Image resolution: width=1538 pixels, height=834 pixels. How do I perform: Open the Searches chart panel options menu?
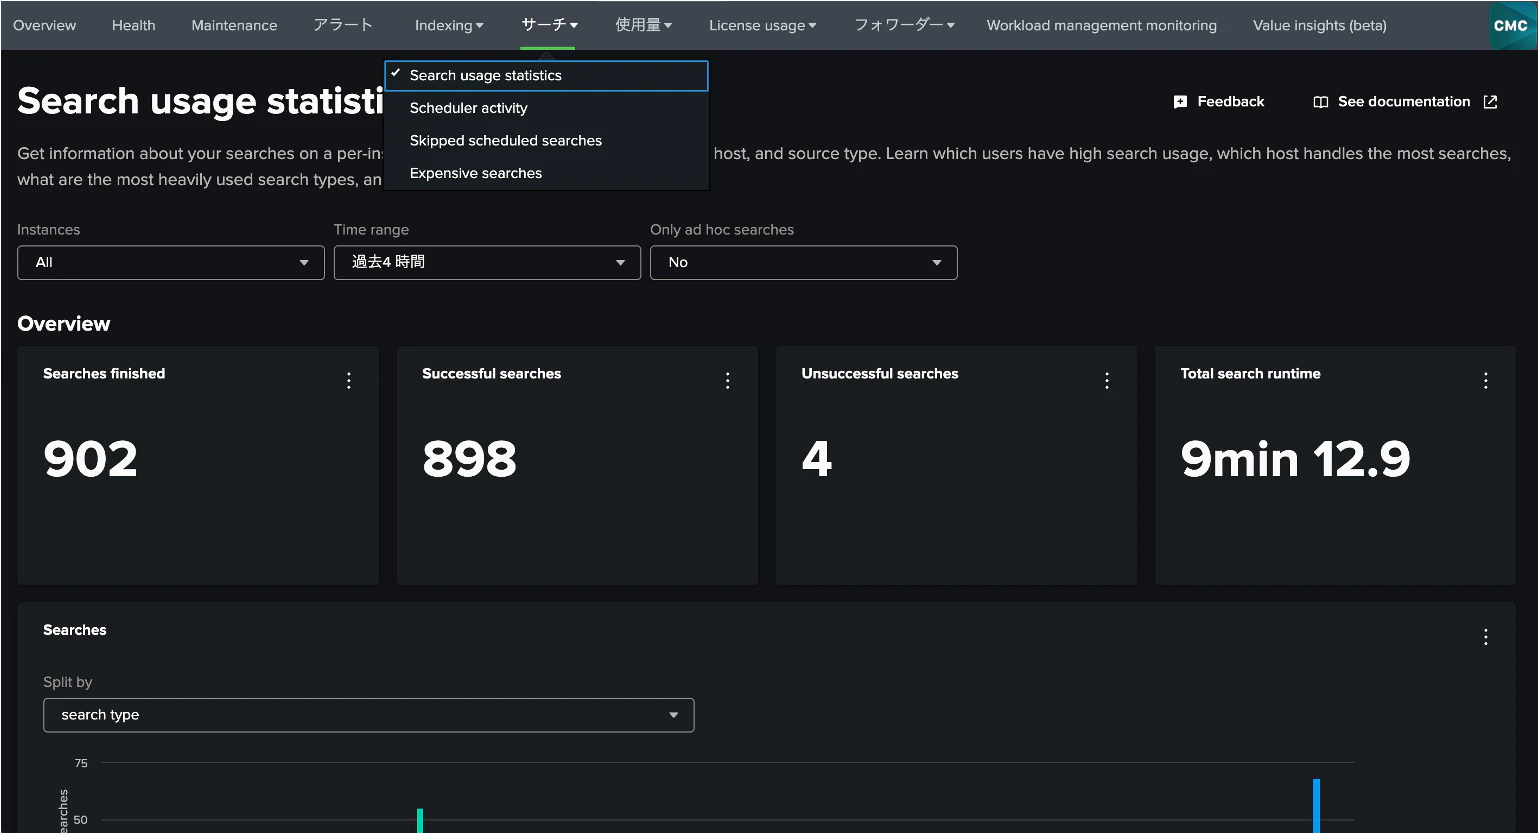(1485, 637)
